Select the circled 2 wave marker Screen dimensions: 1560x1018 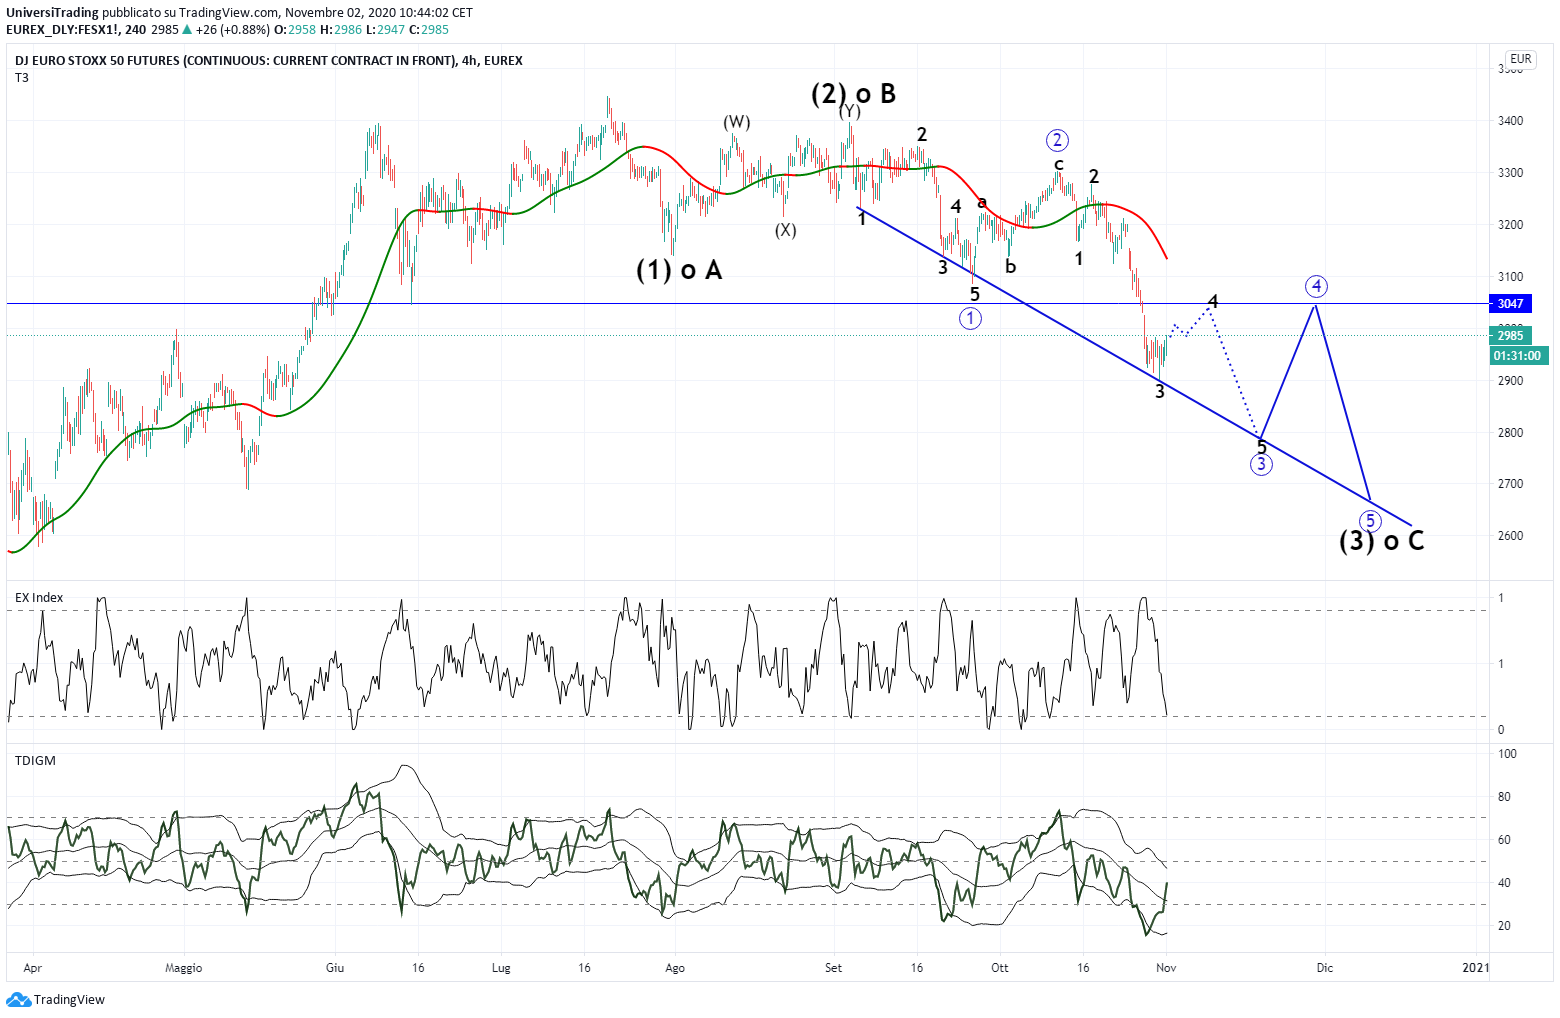click(x=1057, y=140)
